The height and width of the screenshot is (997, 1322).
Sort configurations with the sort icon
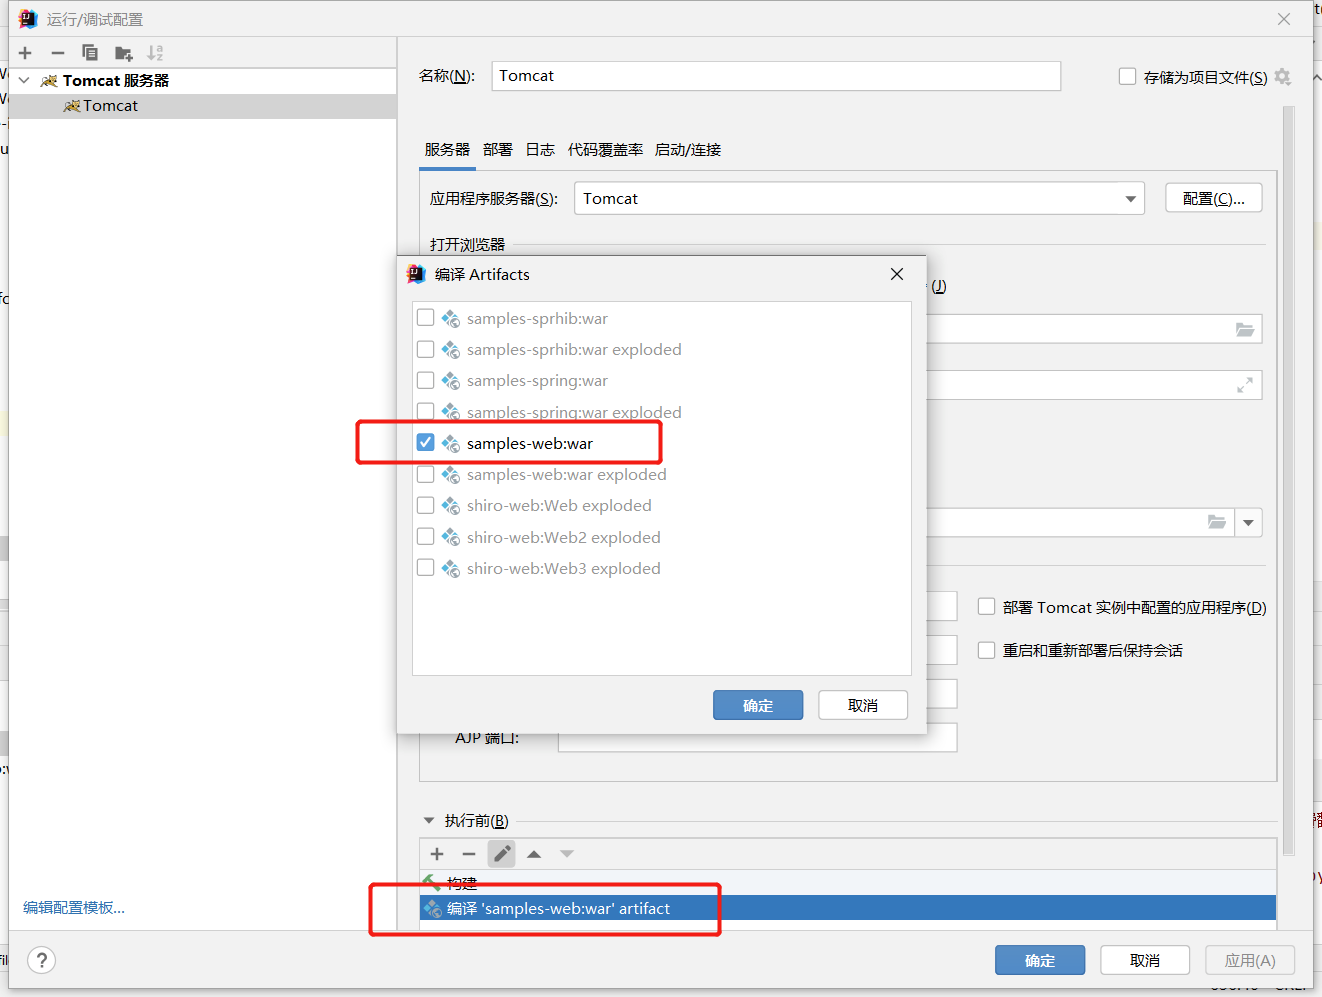(x=155, y=53)
